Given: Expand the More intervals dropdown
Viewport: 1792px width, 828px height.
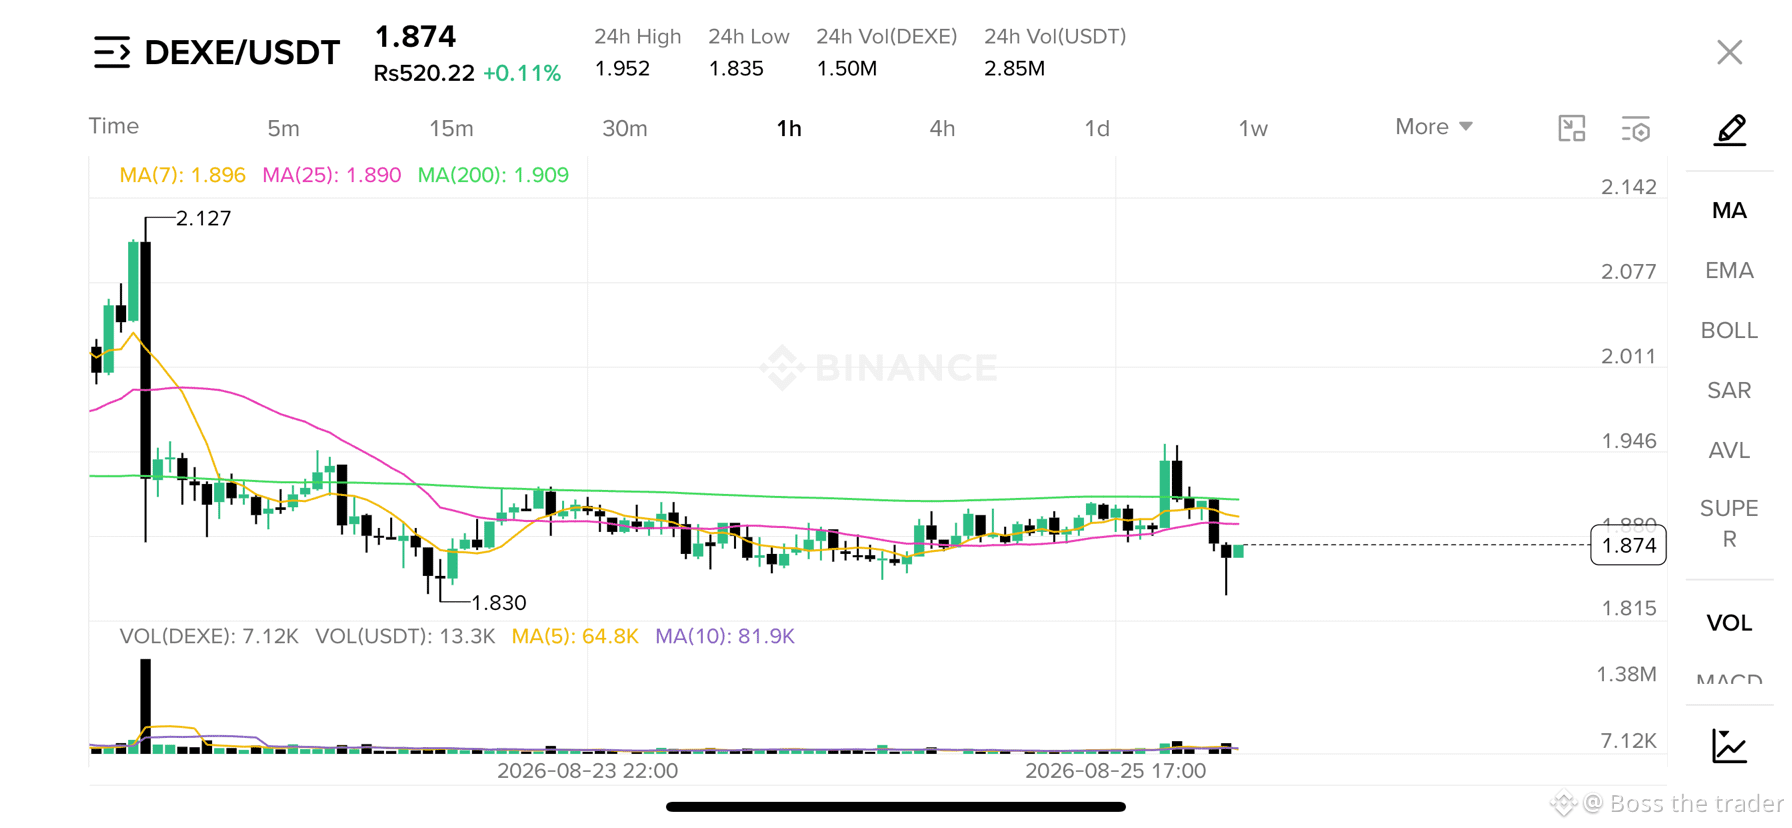Looking at the screenshot, I should pyautogui.click(x=1434, y=127).
